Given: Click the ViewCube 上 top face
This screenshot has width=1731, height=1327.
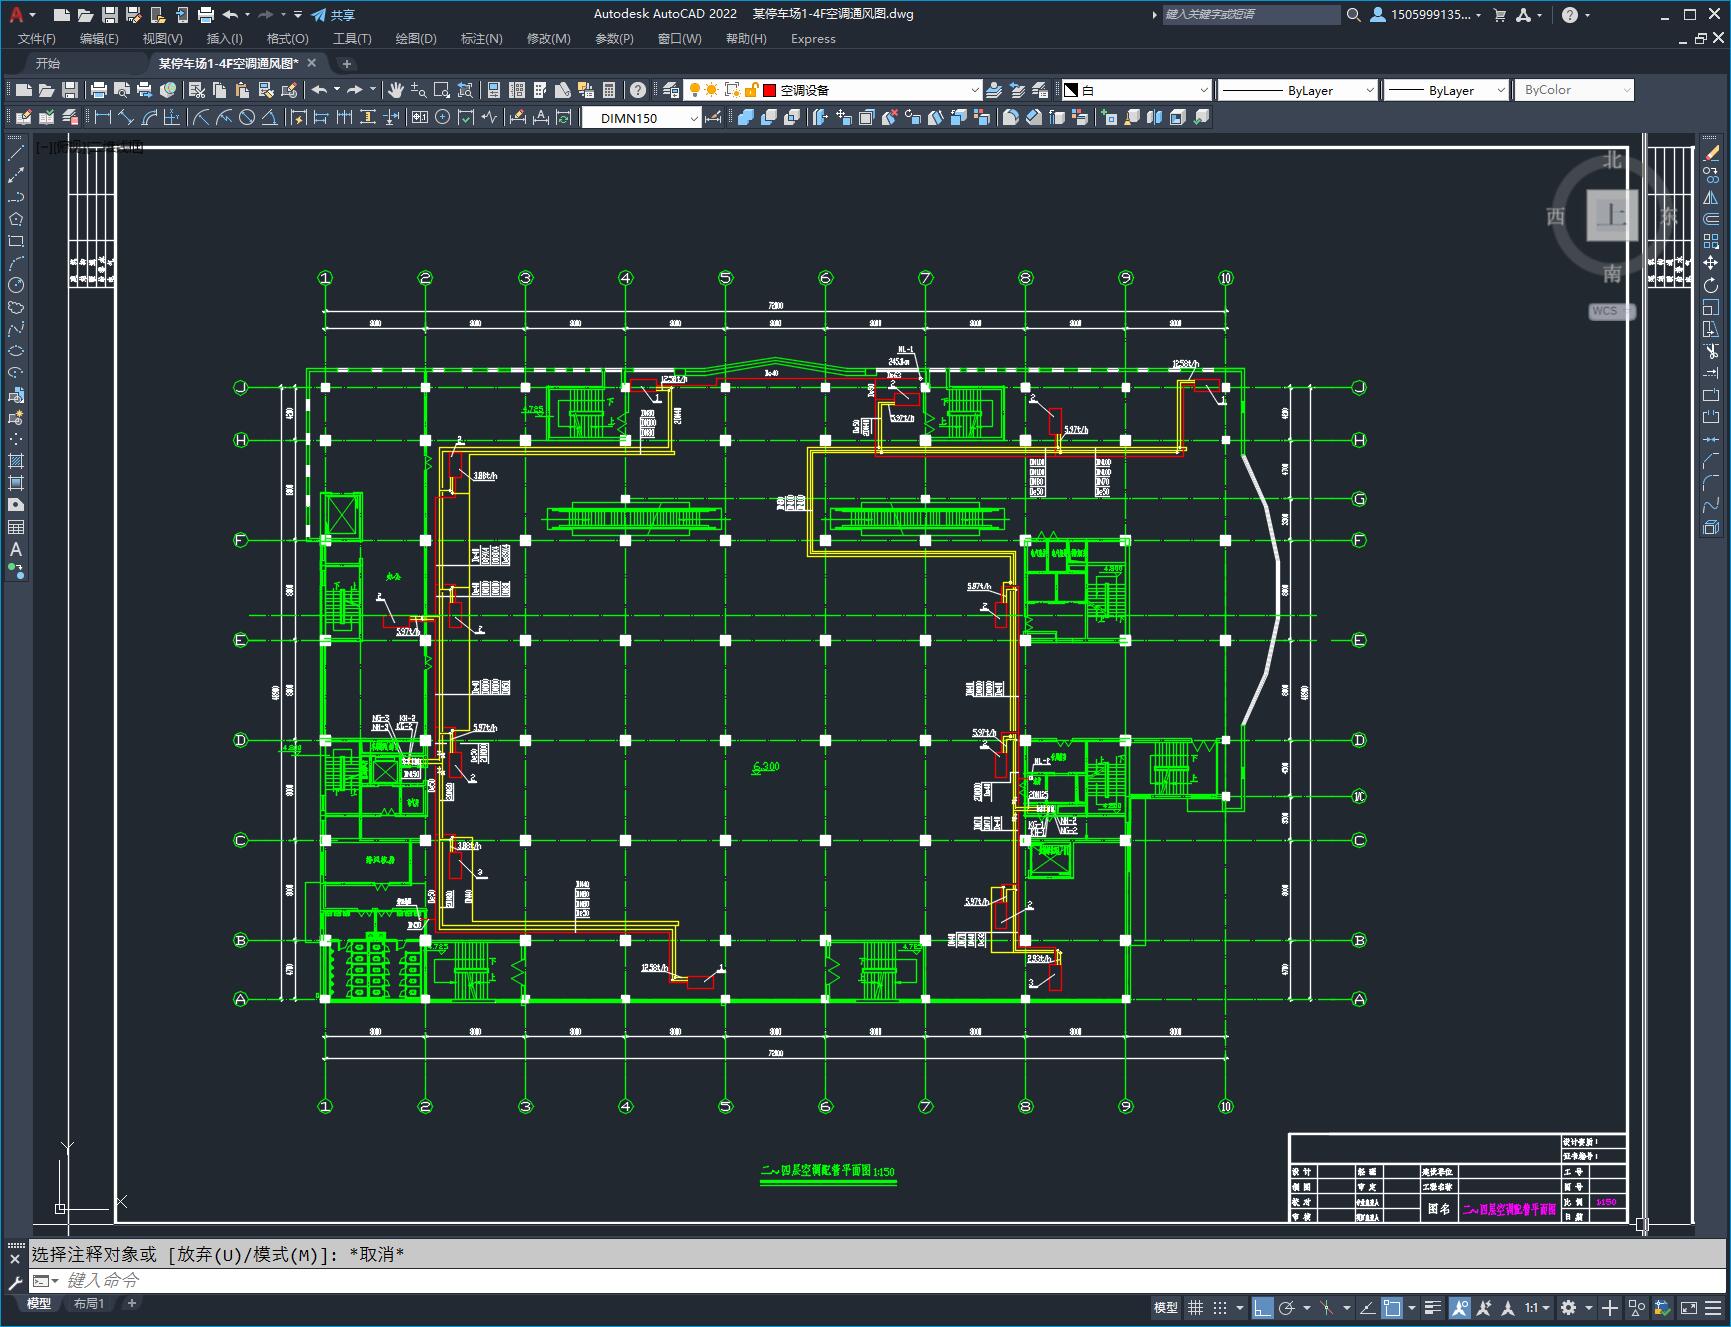Looking at the screenshot, I should (x=1612, y=216).
